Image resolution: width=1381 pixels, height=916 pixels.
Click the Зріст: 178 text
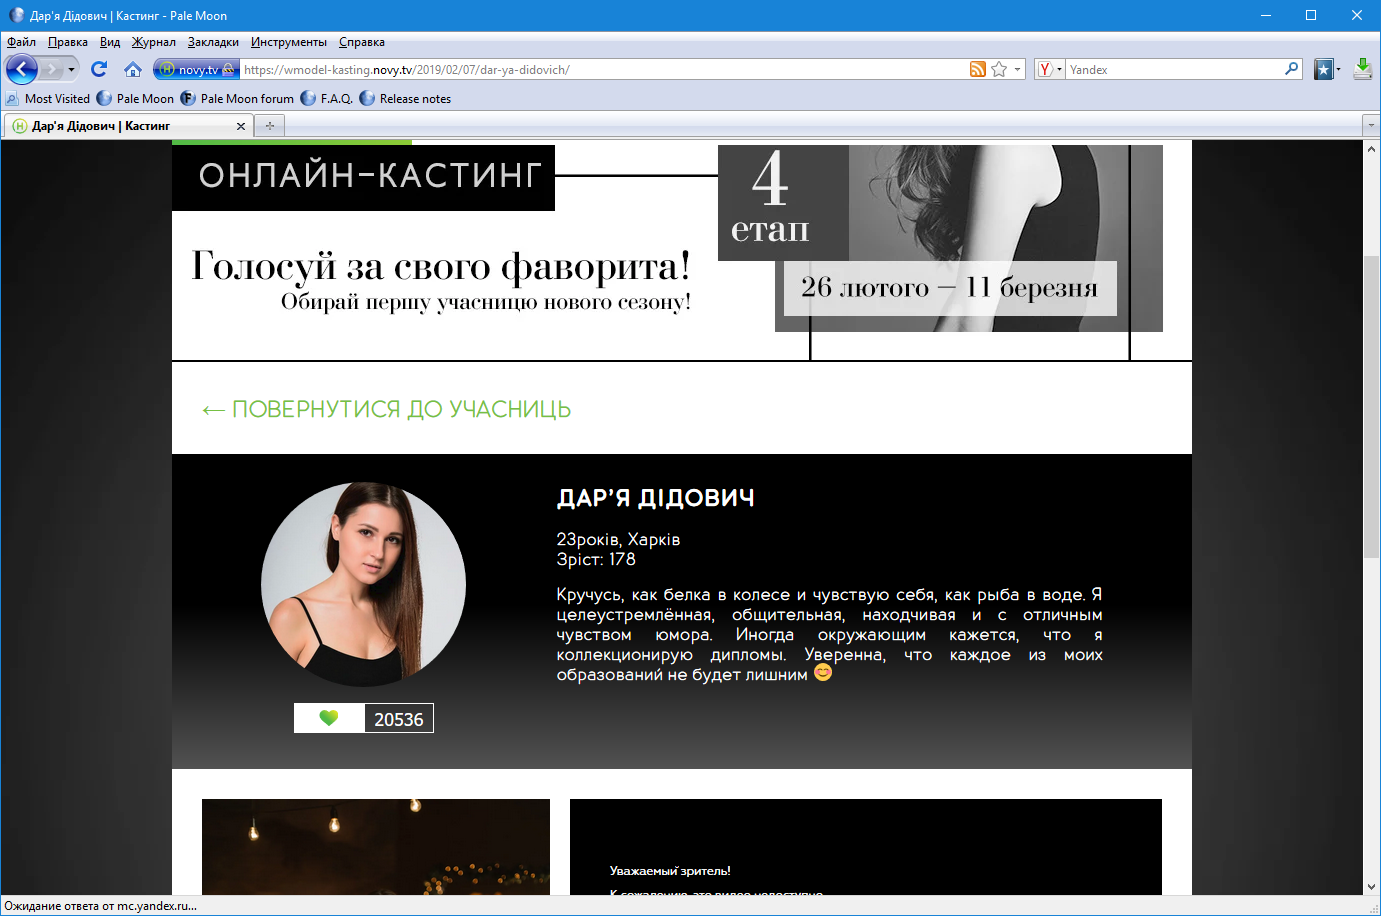596,559
